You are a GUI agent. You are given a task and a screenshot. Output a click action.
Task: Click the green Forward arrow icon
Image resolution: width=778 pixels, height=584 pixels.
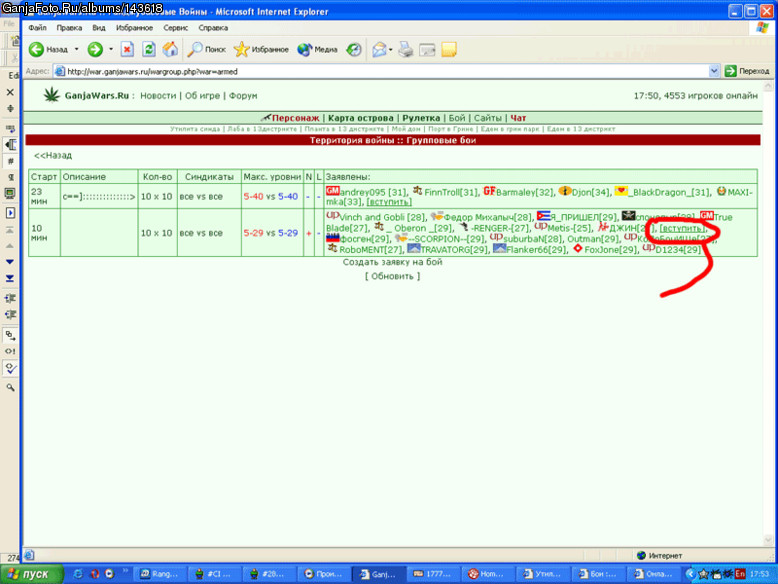tap(95, 49)
